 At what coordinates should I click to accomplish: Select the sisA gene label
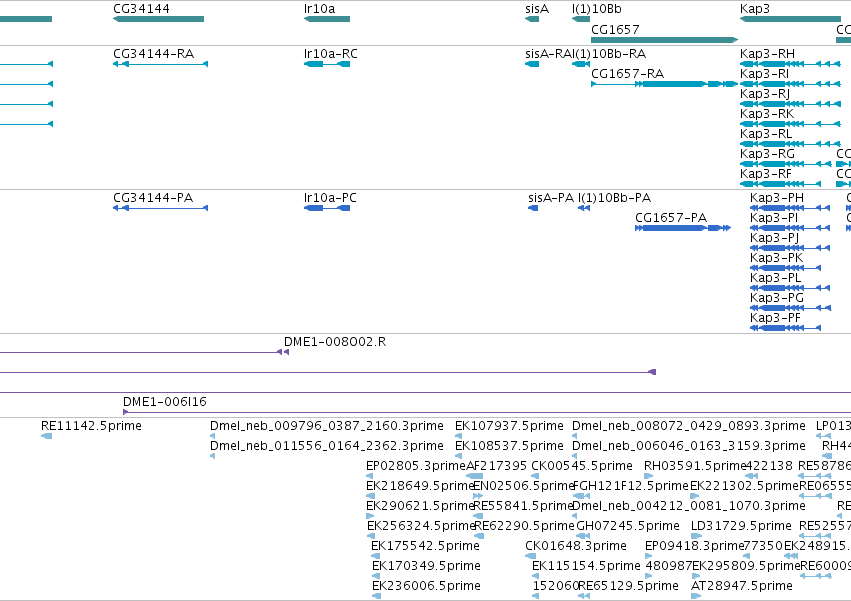[x=537, y=9]
